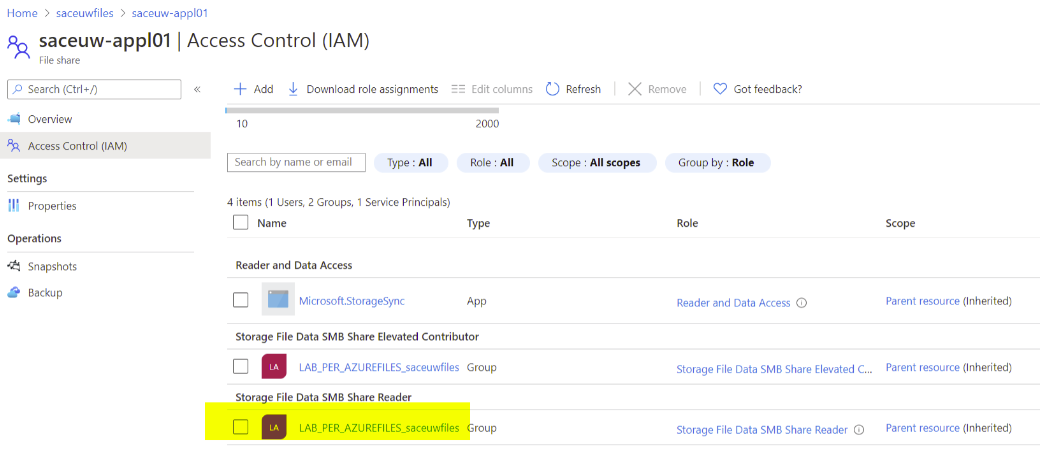Open Snapshots under Operations
Viewport: 1040px width, 459px height.
[52, 267]
